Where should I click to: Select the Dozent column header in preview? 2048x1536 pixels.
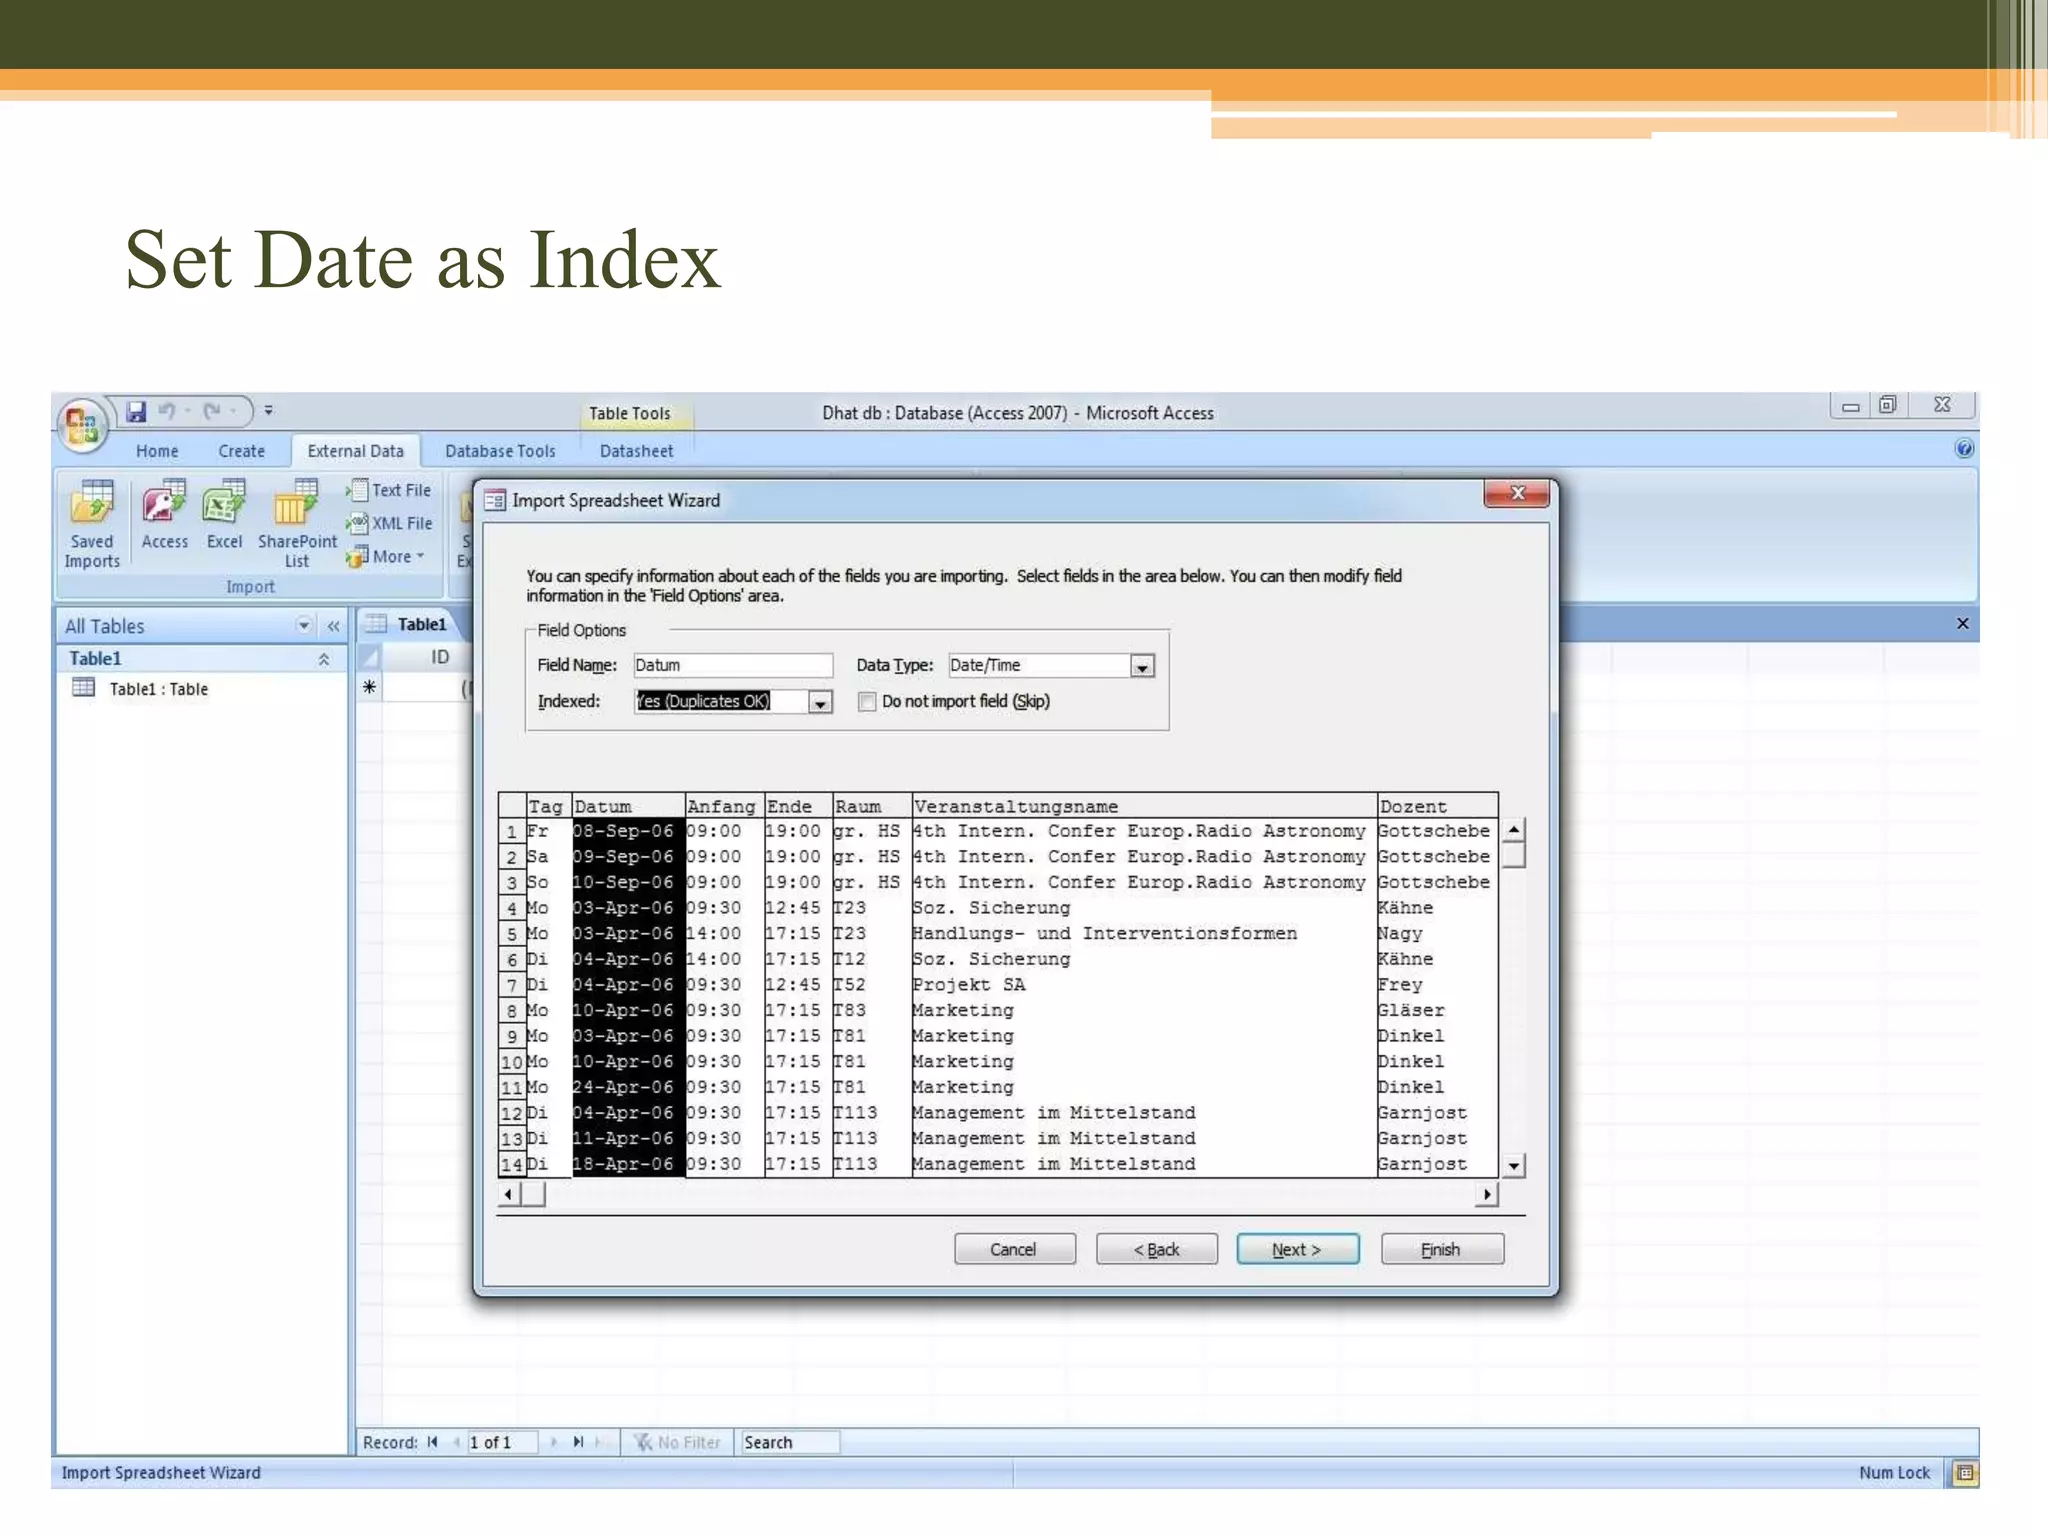[x=1437, y=806]
